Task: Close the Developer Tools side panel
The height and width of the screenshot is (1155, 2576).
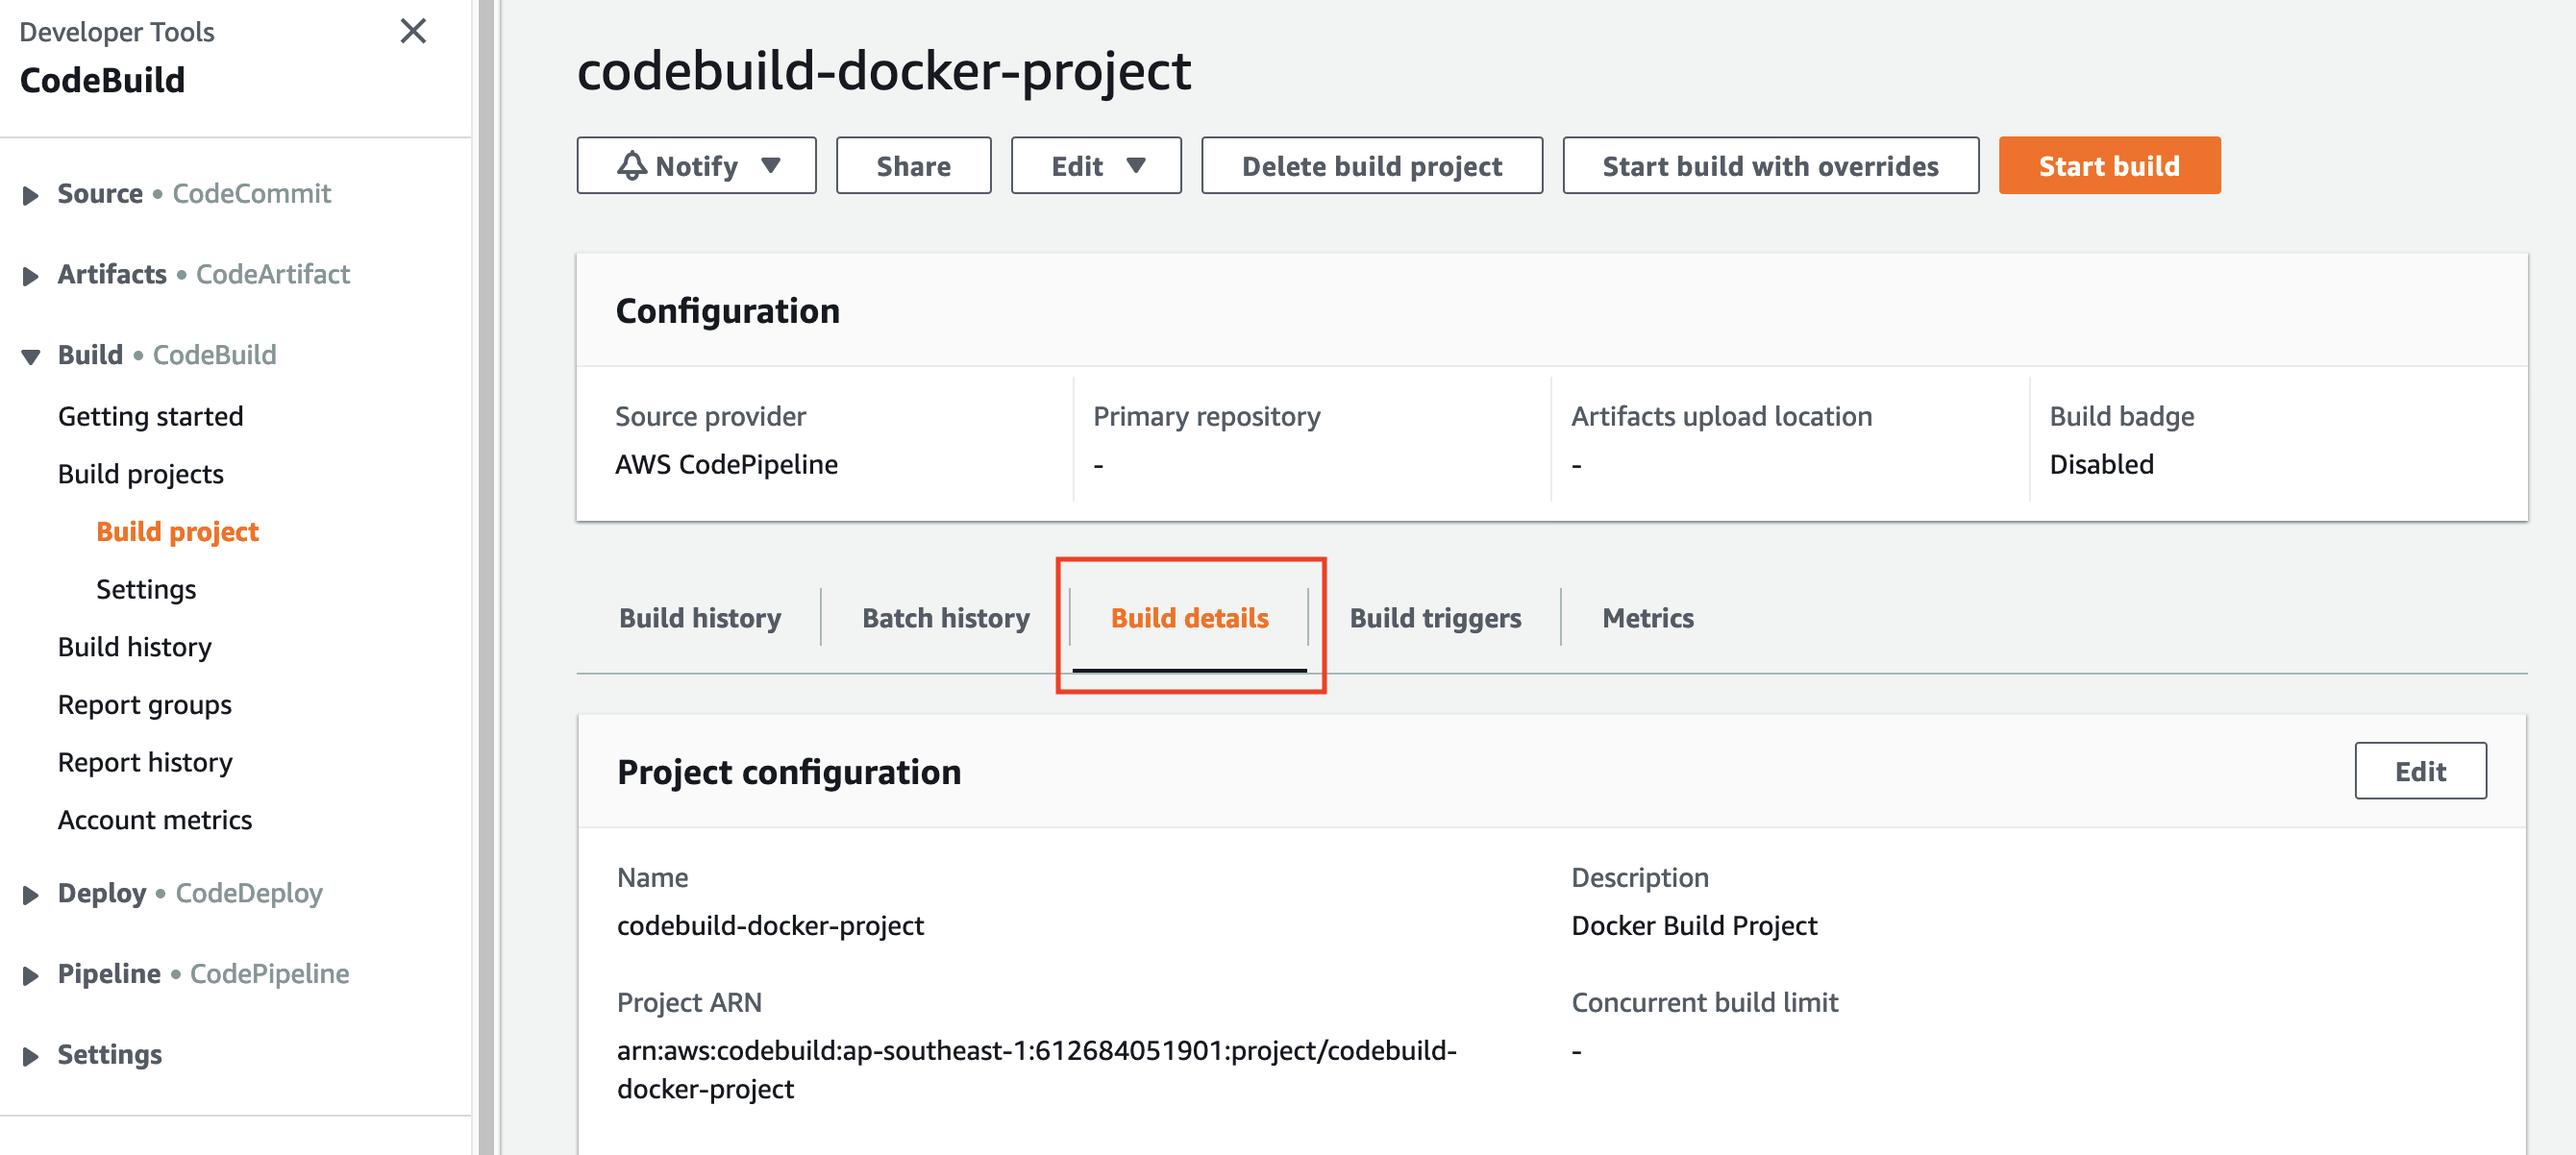Action: [413, 31]
